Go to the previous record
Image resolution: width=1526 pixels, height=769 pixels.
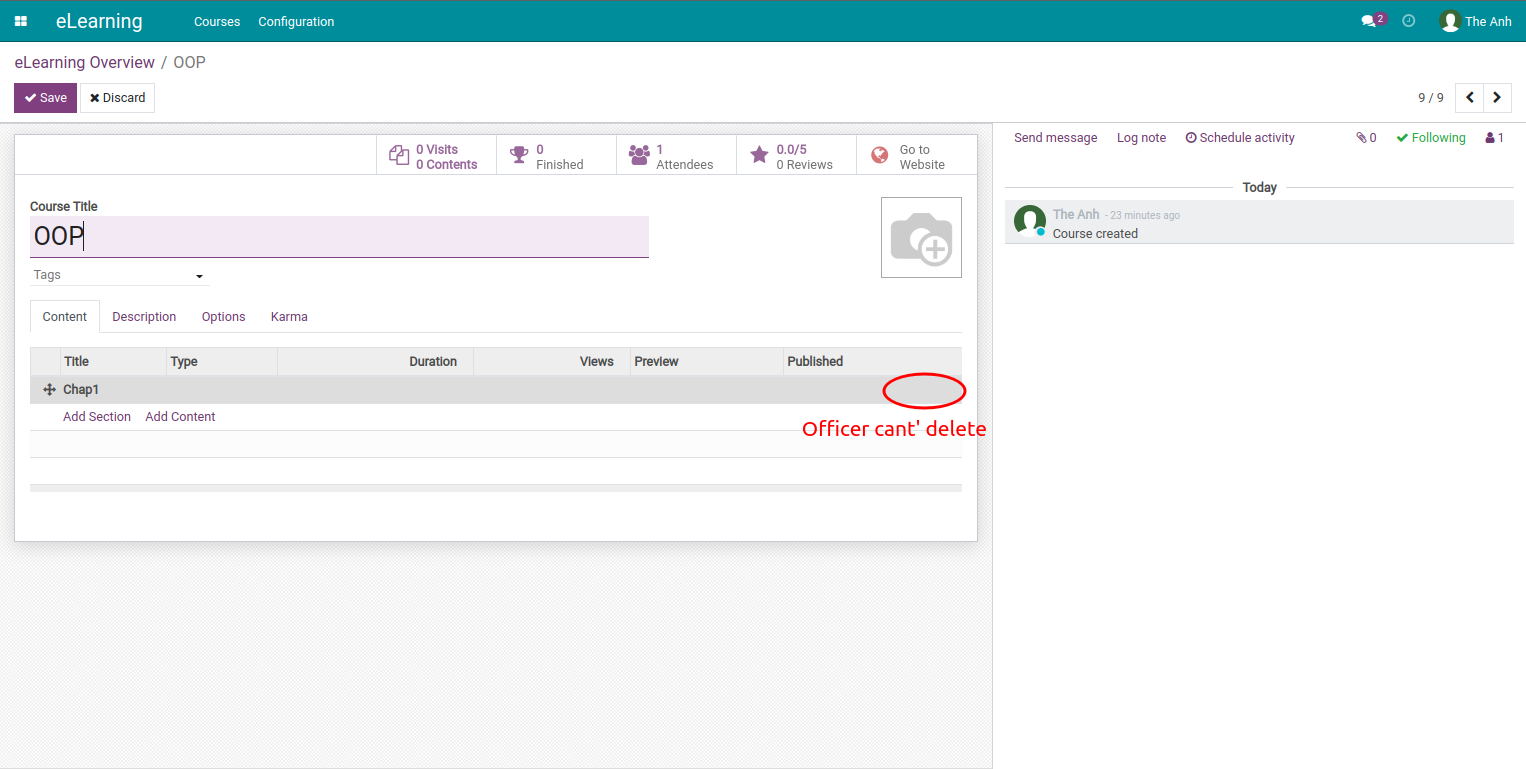(1469, 97)
